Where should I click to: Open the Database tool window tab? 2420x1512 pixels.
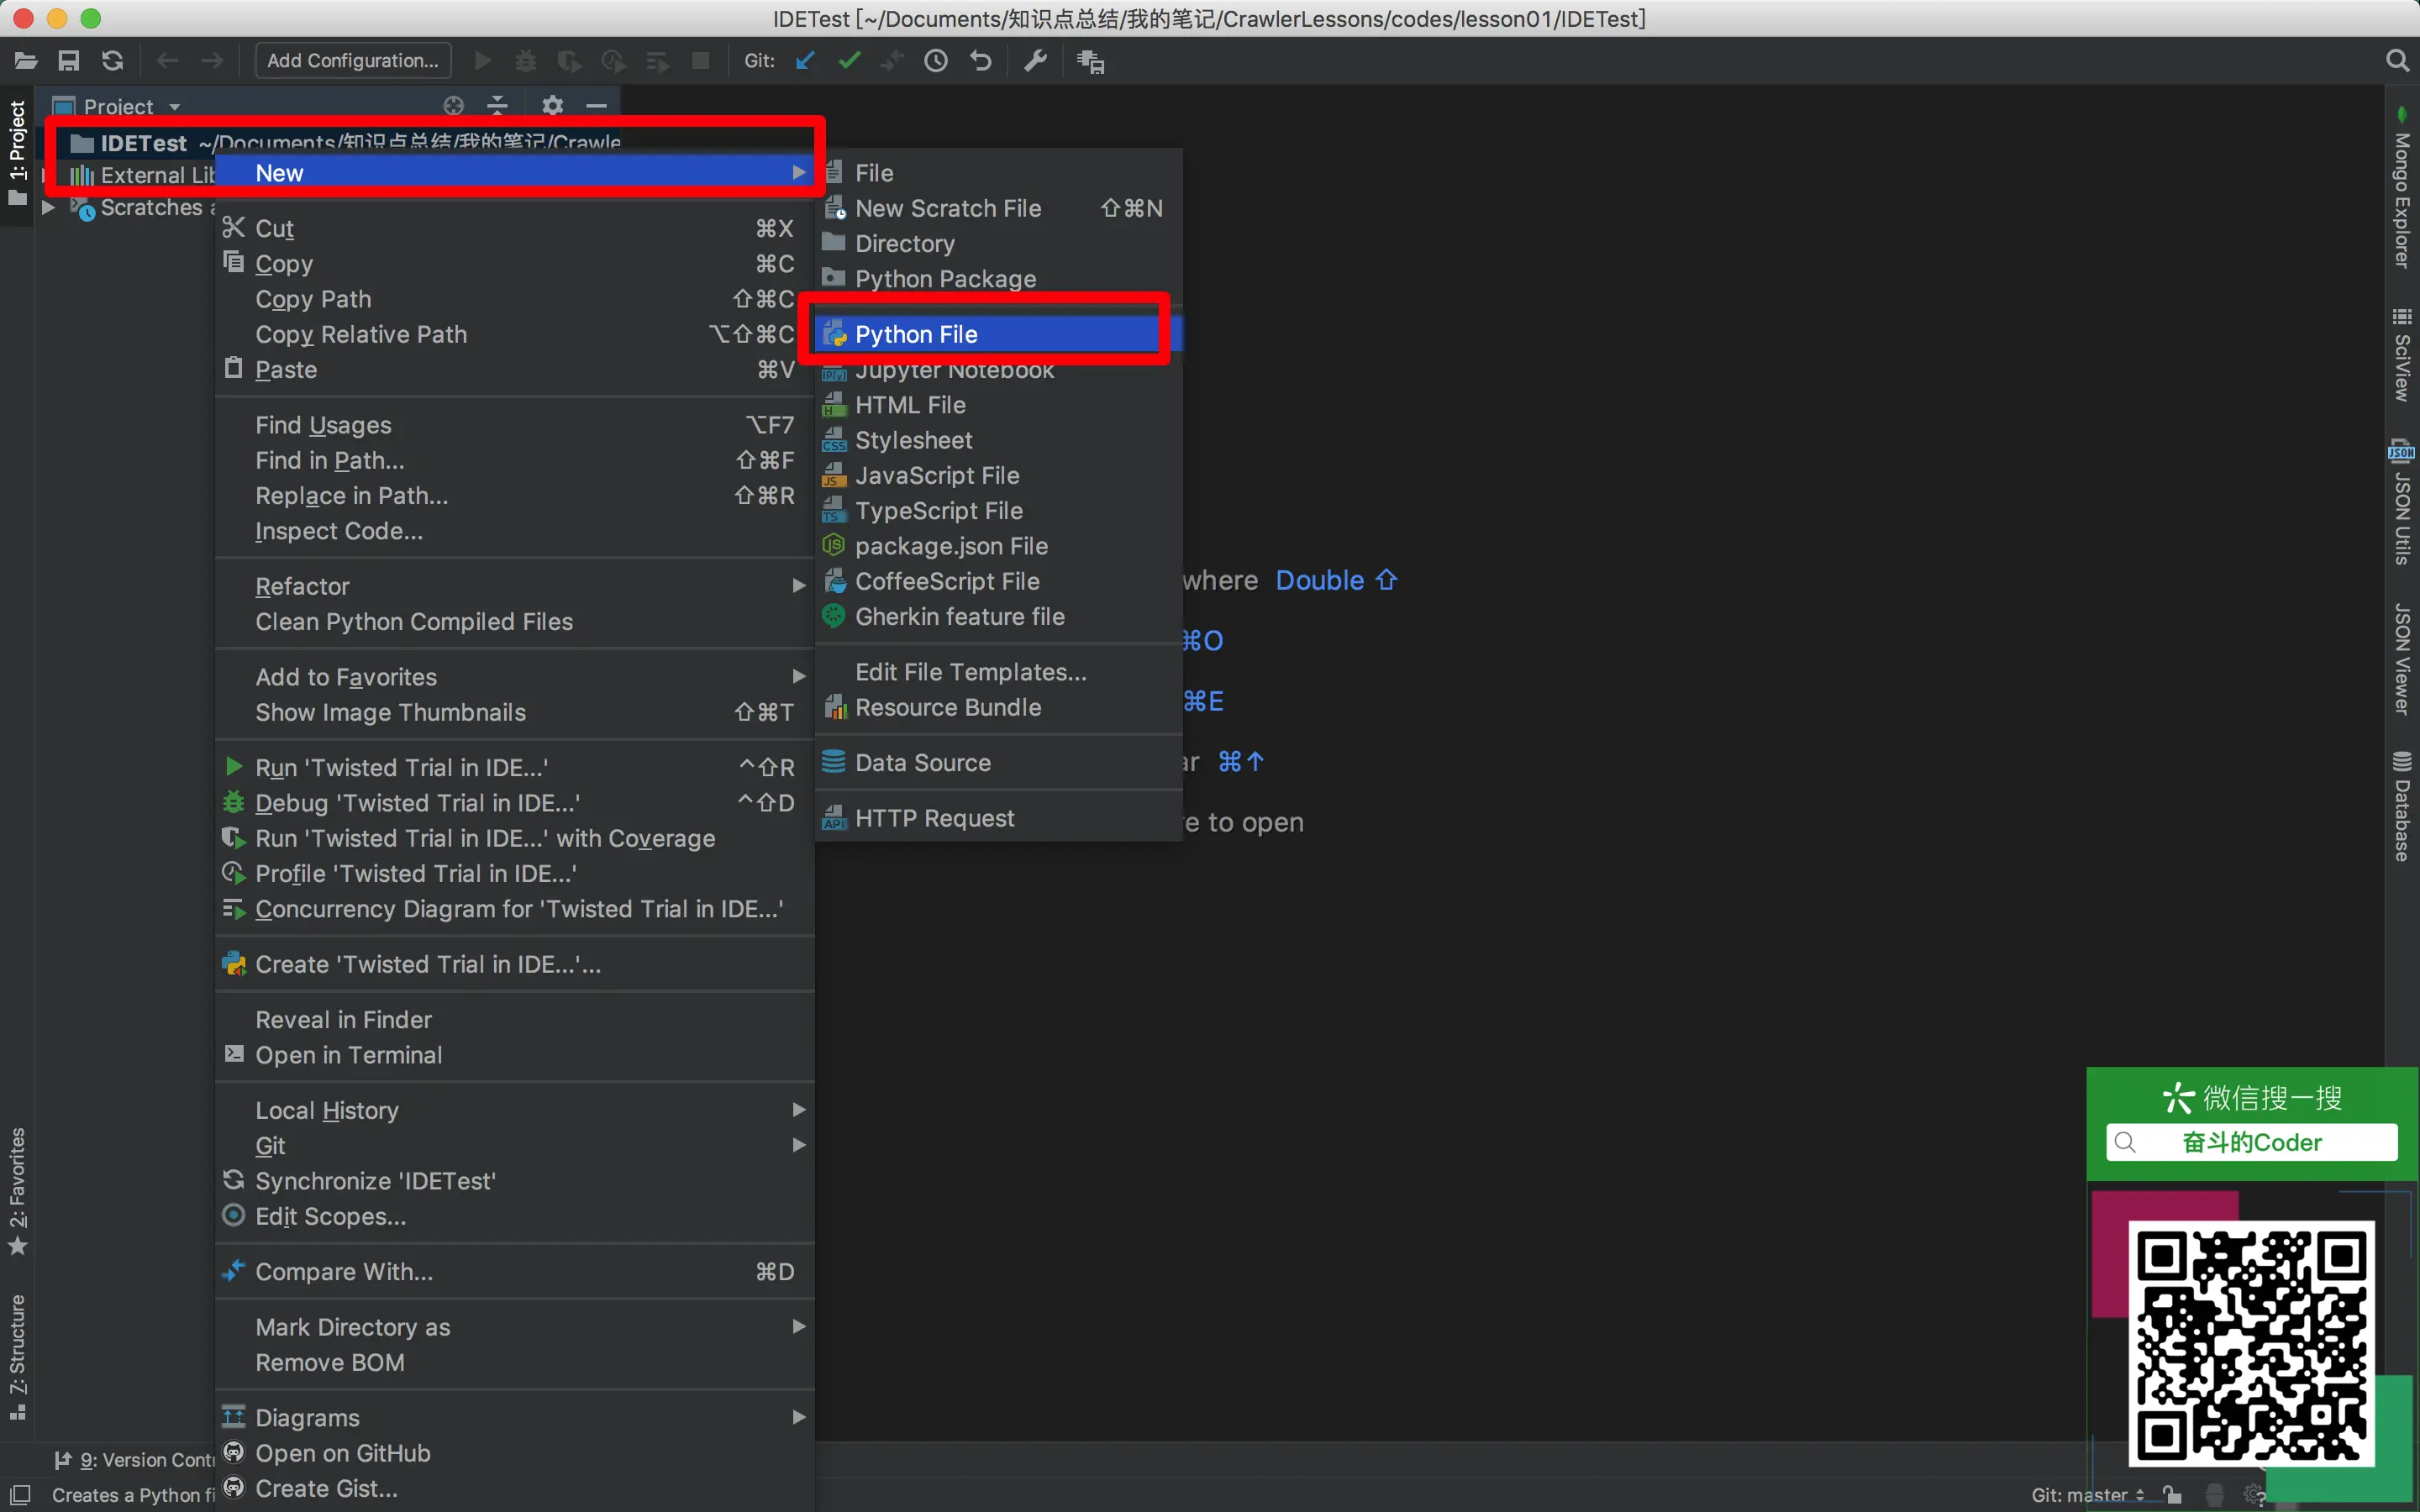(2402, 806)
